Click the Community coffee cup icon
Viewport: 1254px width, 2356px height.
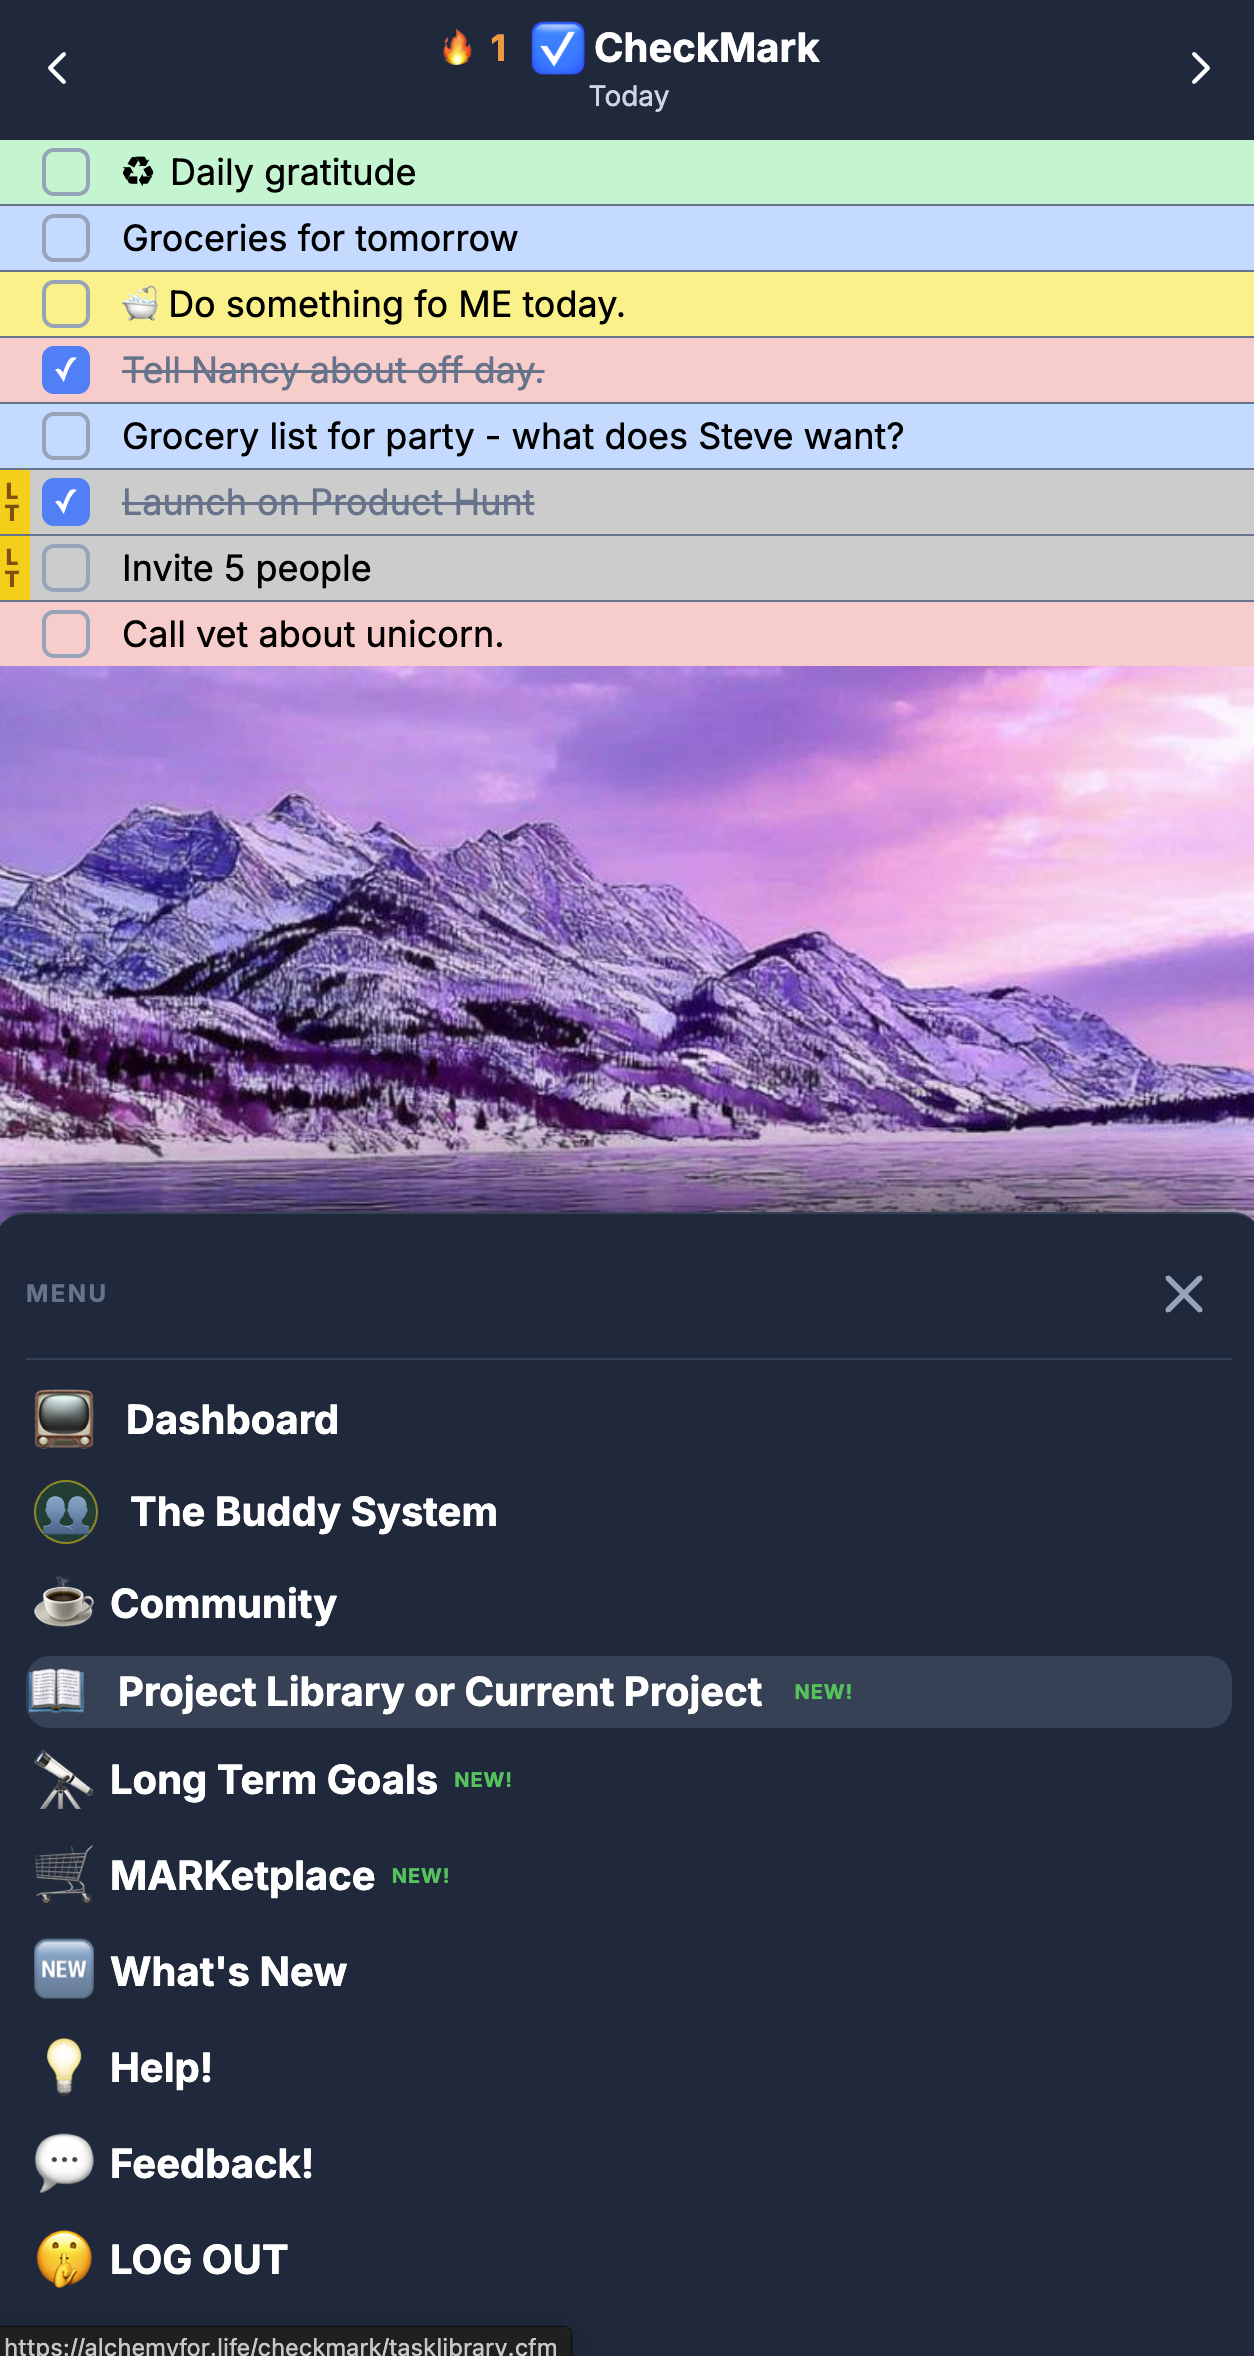pyautogui.click(x=63, y=1603)
